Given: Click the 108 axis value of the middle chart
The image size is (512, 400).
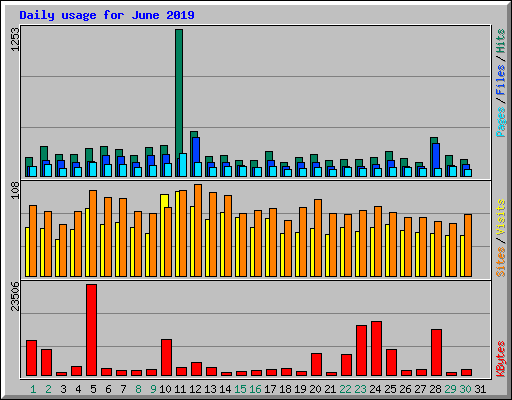Looking at the screenshot, I should point(15,191).
